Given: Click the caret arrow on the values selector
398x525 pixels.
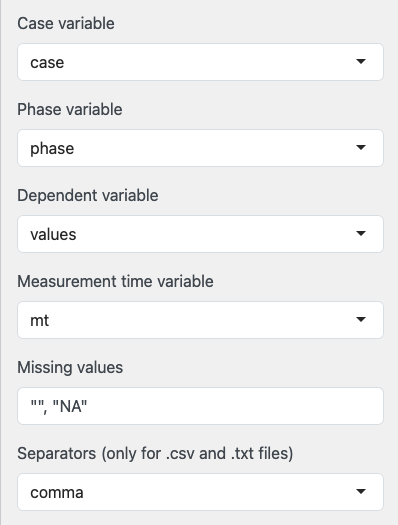Looking at the screenshot, I should [361, 234].
